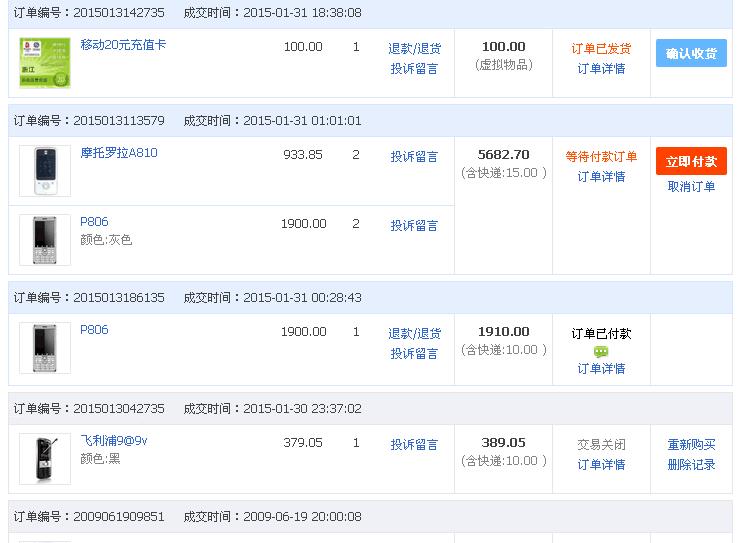The width and height of the screenshot is (737, 543).
Task: Open 投诉留言 for the 移动20元充值卡 item
Action: pyautogui.click(x=414, y=69)
